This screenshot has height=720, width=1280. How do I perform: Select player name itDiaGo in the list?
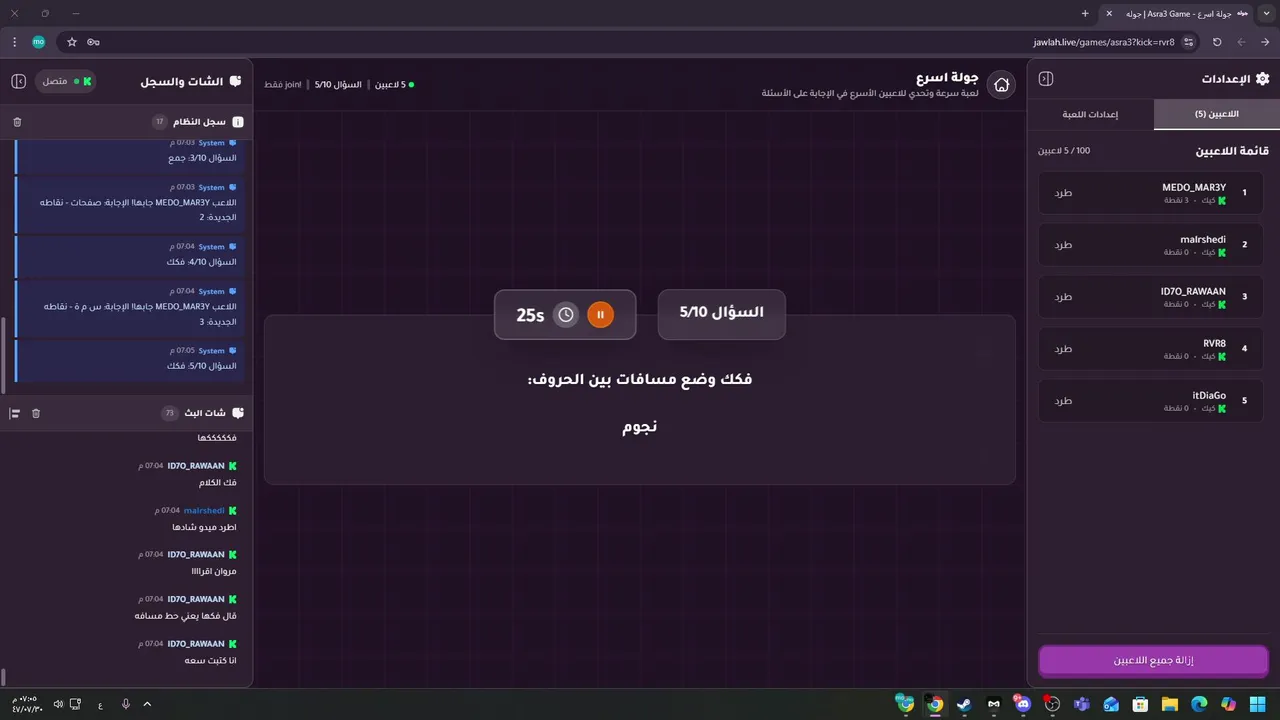point(1209,395)
